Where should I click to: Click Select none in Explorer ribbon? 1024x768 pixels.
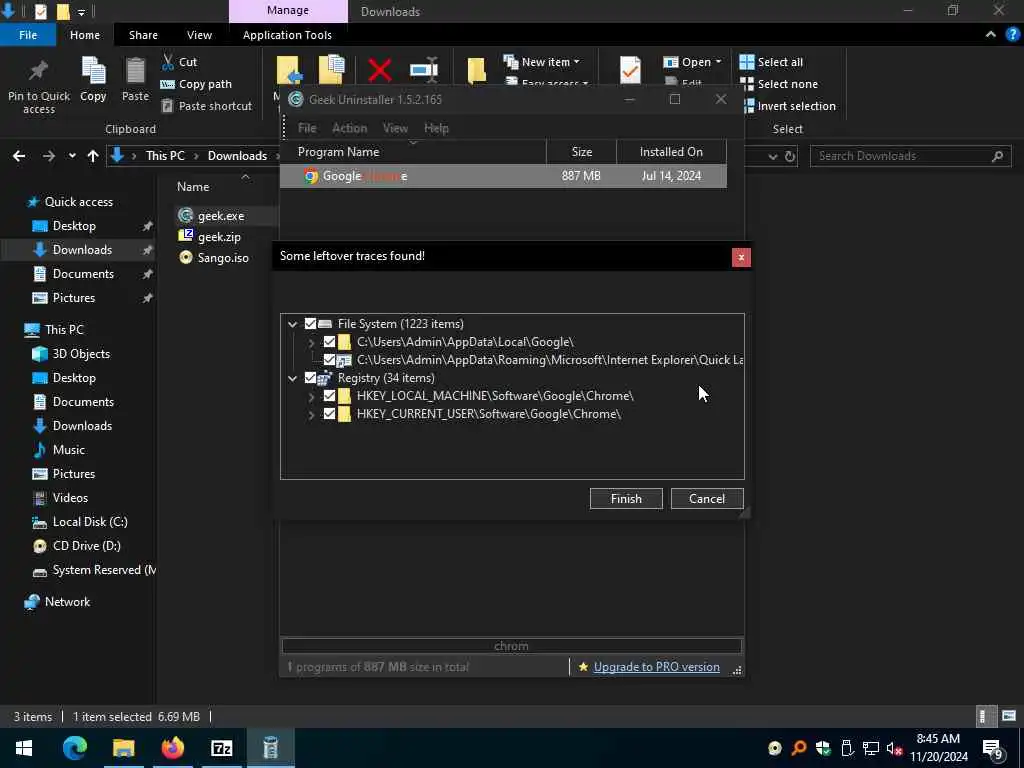point(778,84)
